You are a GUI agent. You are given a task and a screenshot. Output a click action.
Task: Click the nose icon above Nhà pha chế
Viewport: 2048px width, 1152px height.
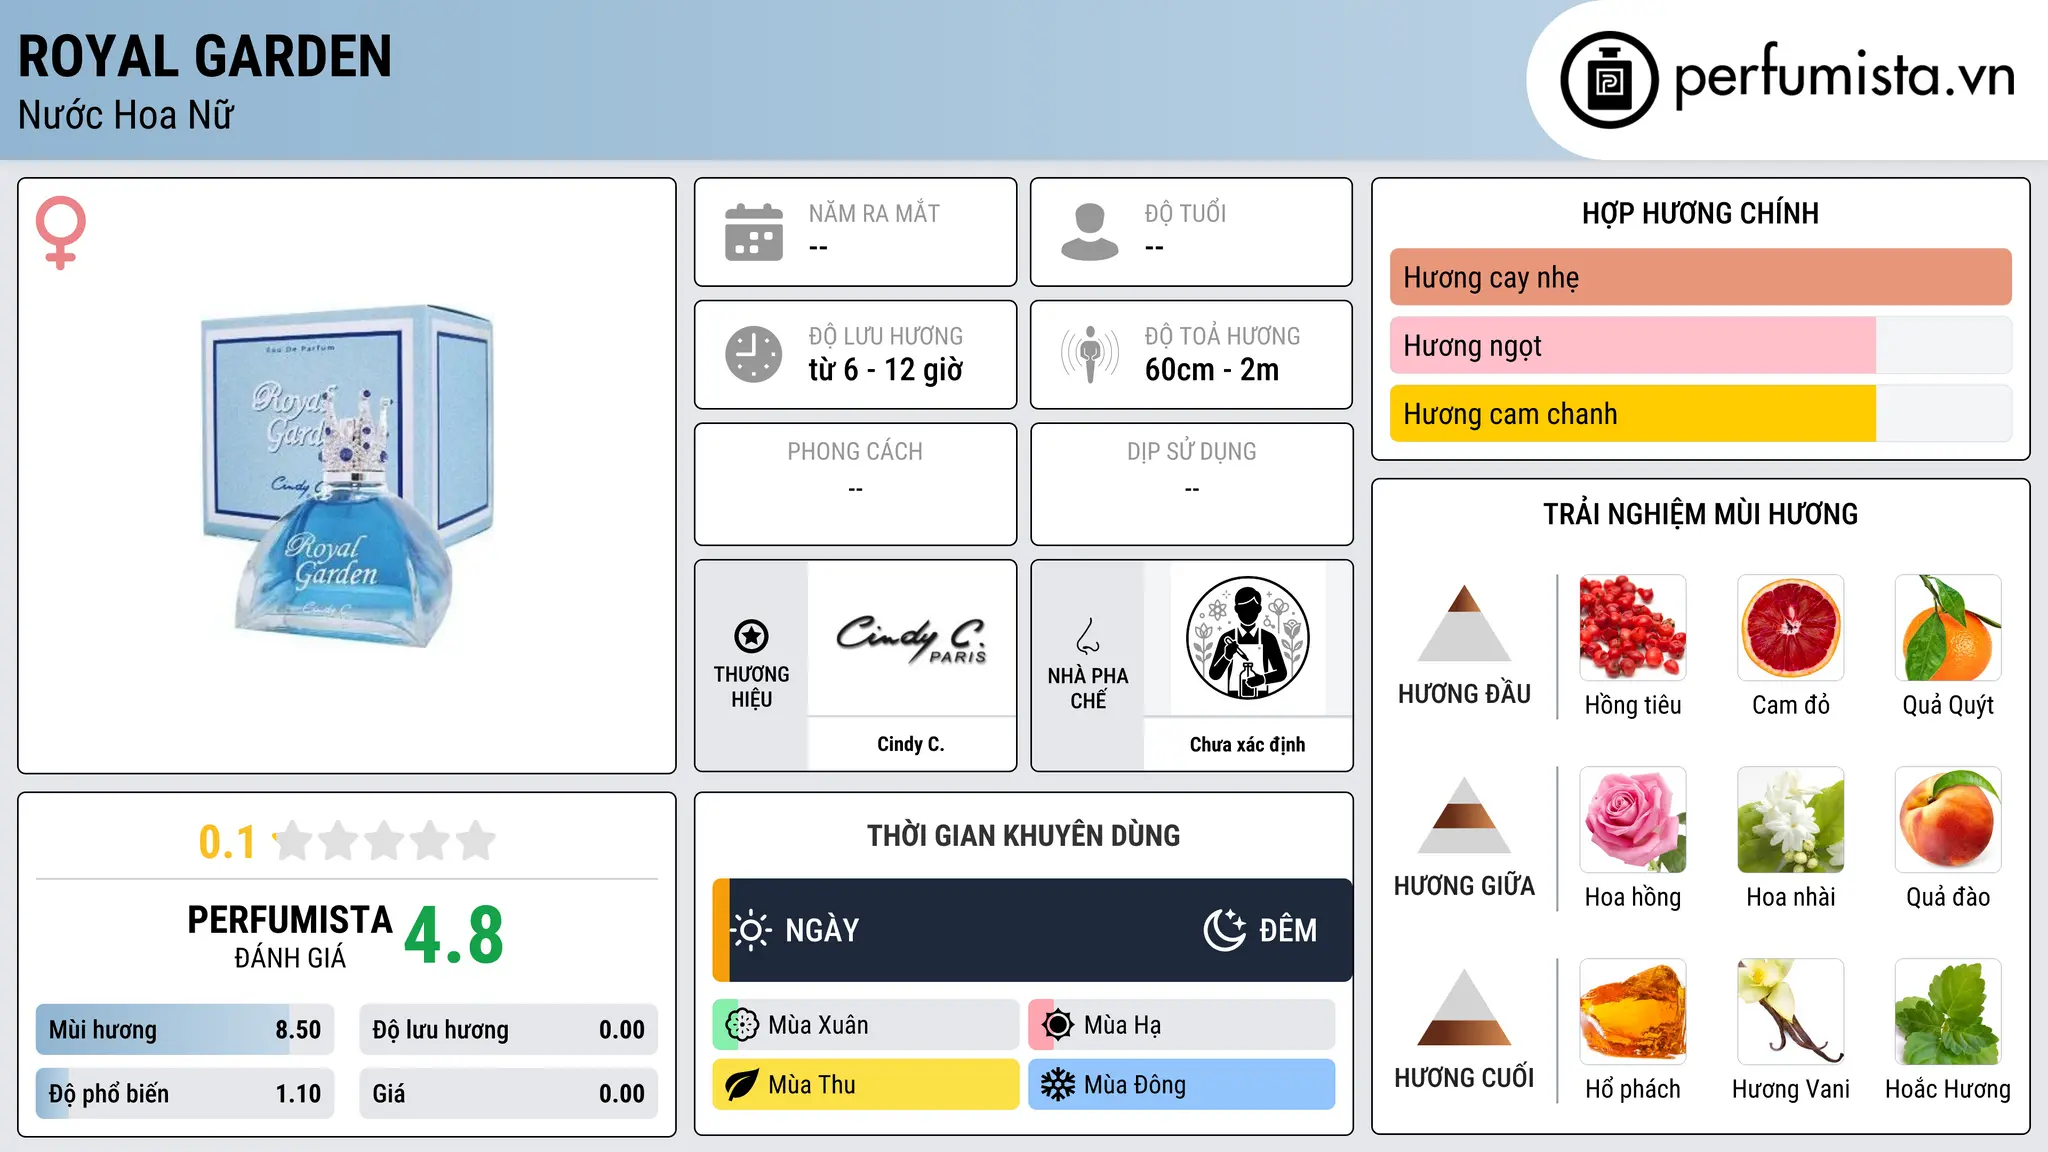click(1088, 636)
